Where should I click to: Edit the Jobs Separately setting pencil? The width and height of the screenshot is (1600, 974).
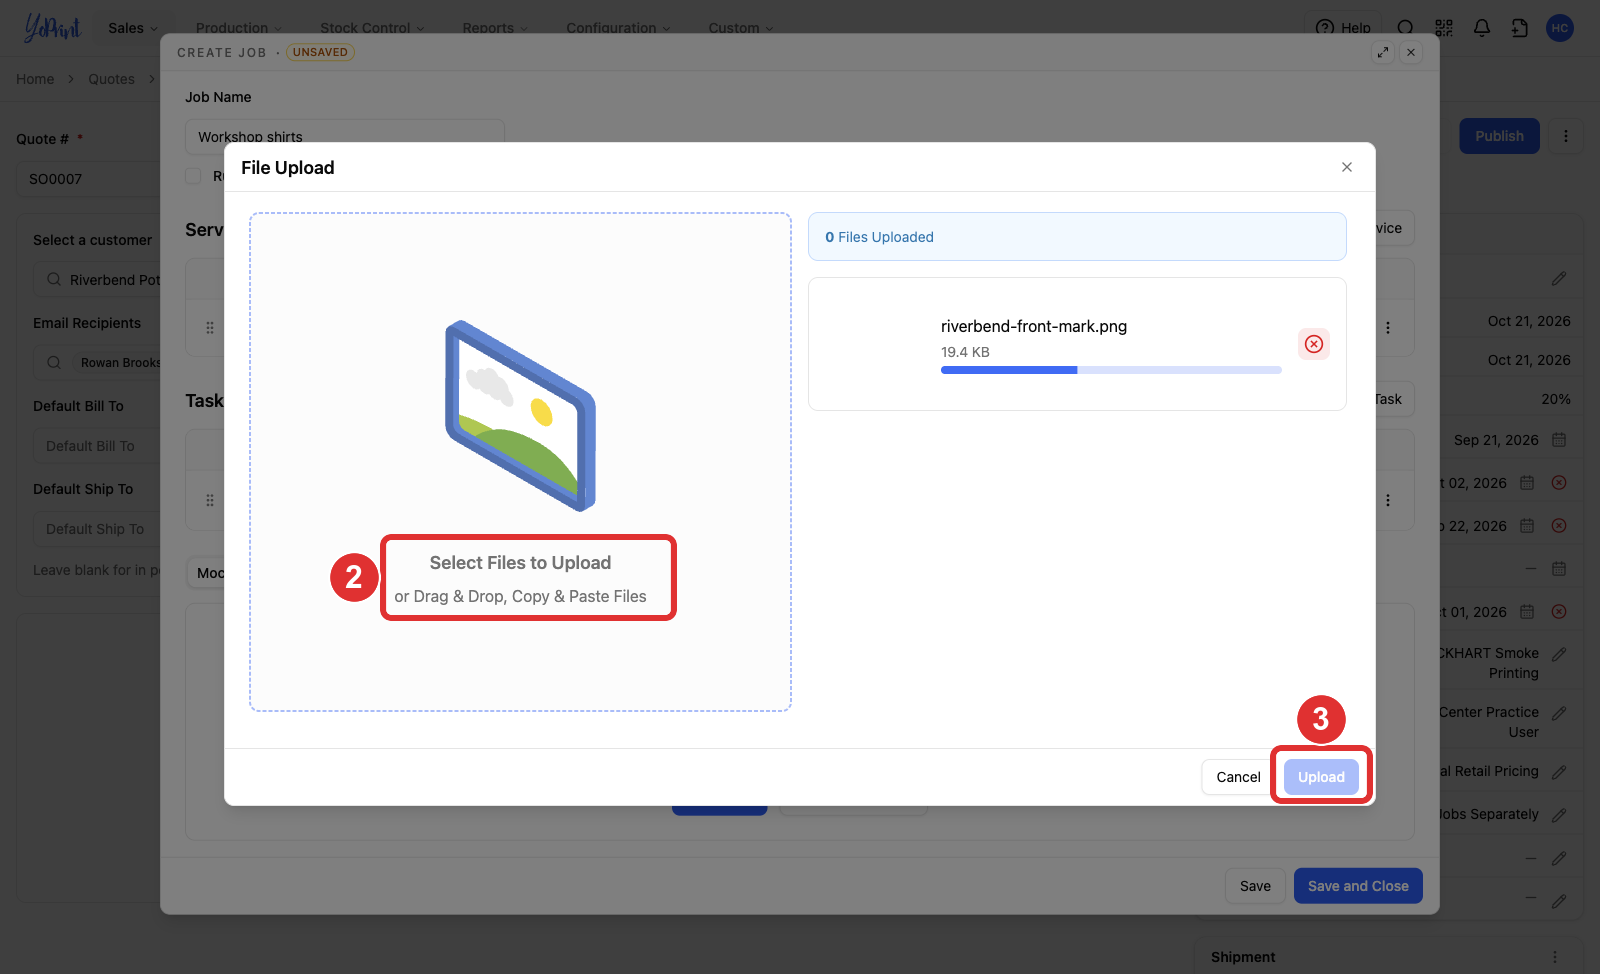click(x=1559, y=815)
